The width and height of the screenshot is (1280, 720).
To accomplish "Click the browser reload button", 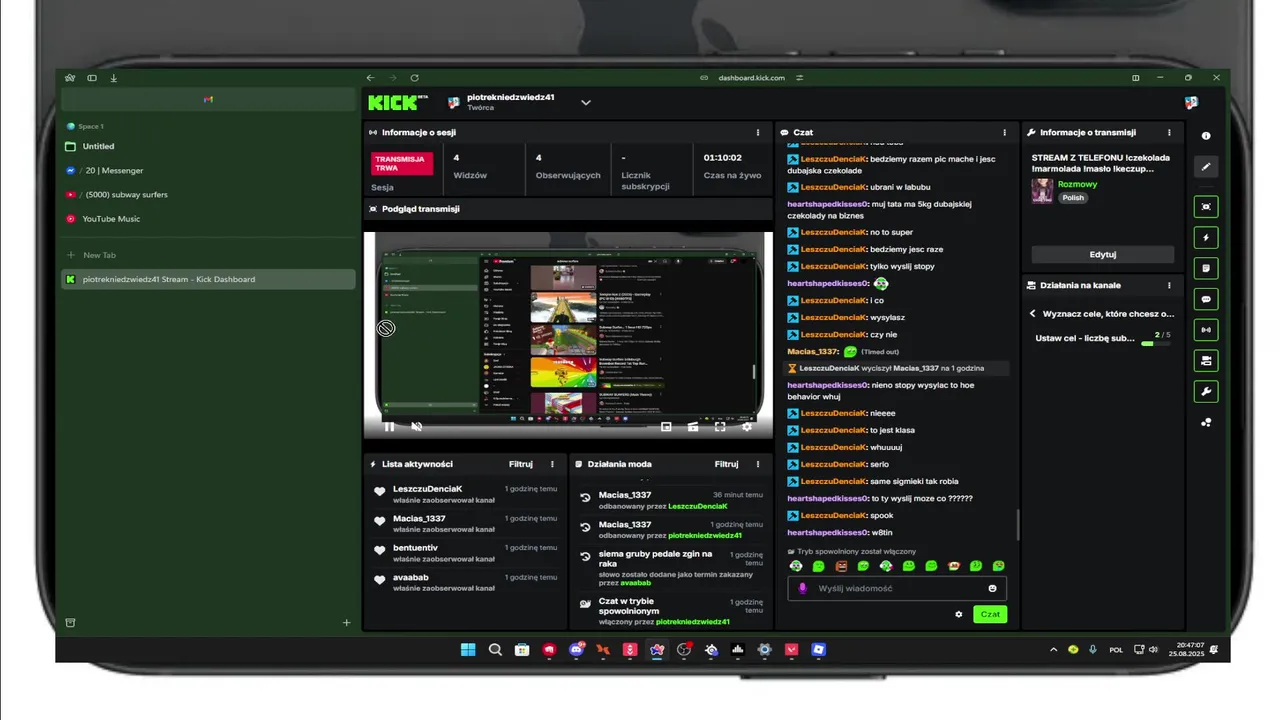I will 414,78.
